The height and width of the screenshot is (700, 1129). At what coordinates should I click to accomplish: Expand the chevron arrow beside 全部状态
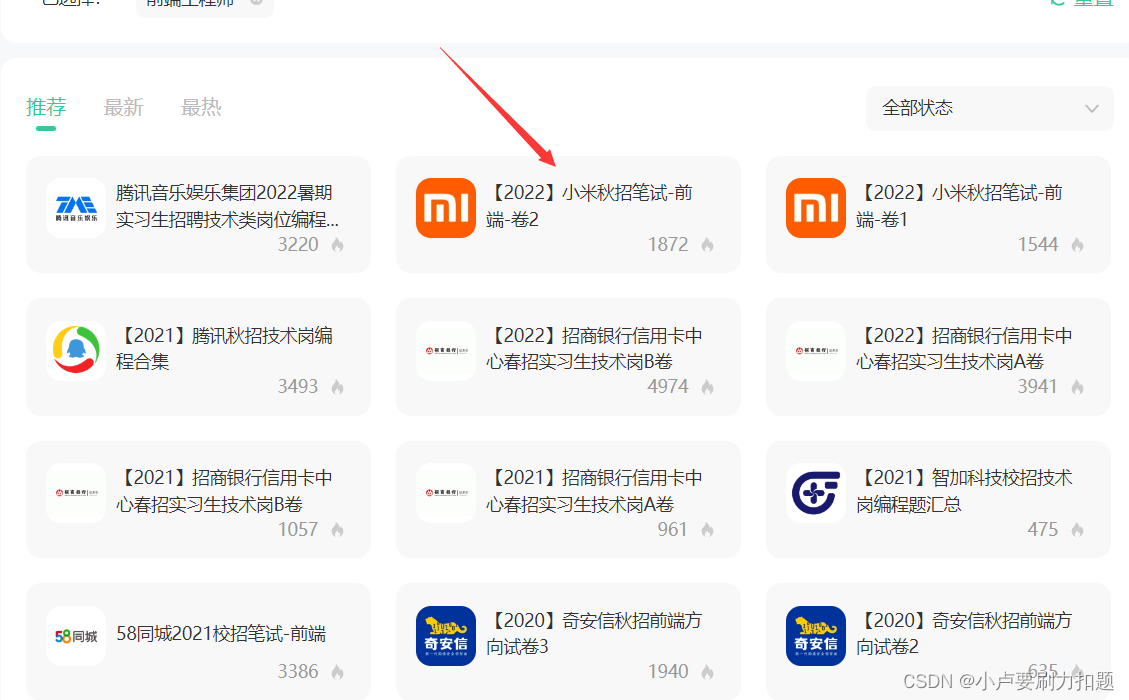[x=1092, y=109]
